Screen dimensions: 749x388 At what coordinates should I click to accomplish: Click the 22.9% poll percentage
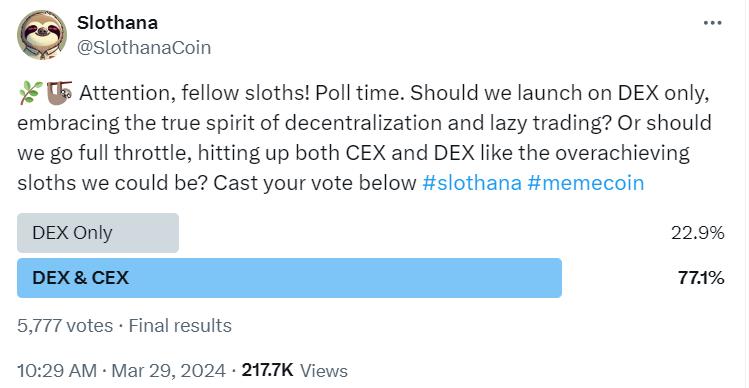pyautogui.click(x=697, y=233)
